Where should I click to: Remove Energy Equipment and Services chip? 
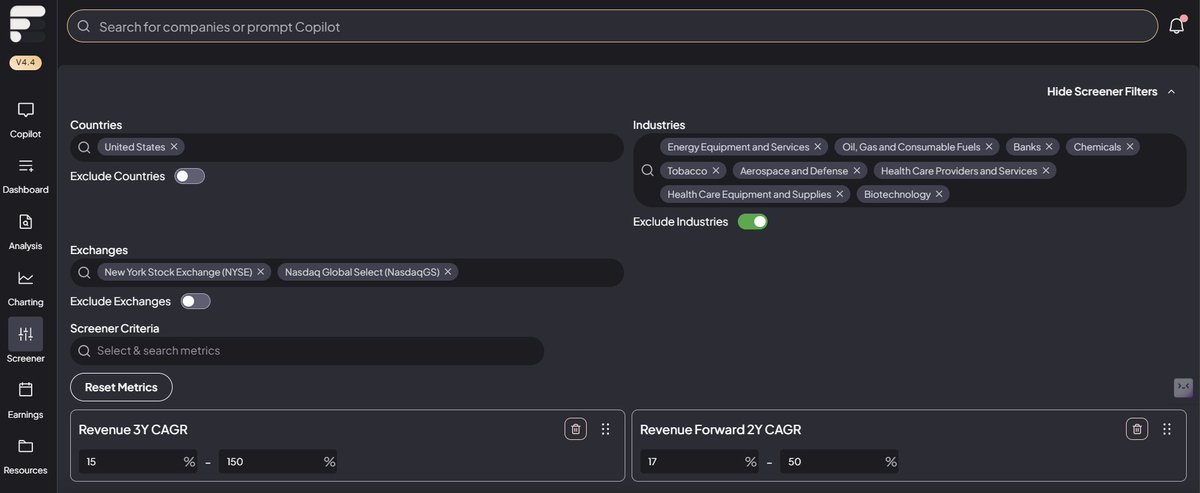click(817, 147)
